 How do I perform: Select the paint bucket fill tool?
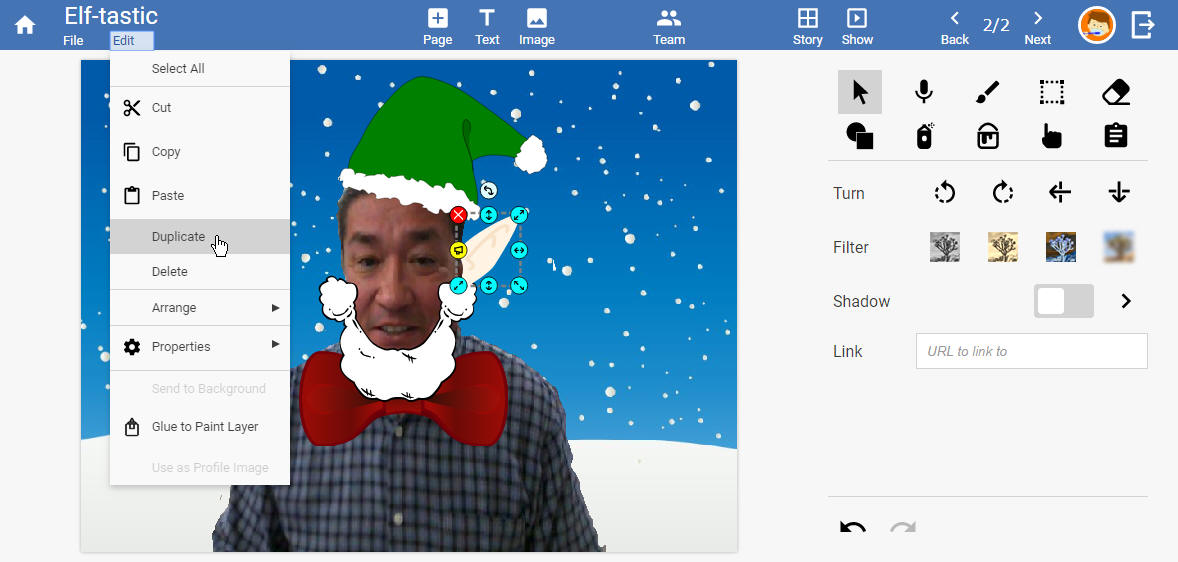click(x=987, y=136)
